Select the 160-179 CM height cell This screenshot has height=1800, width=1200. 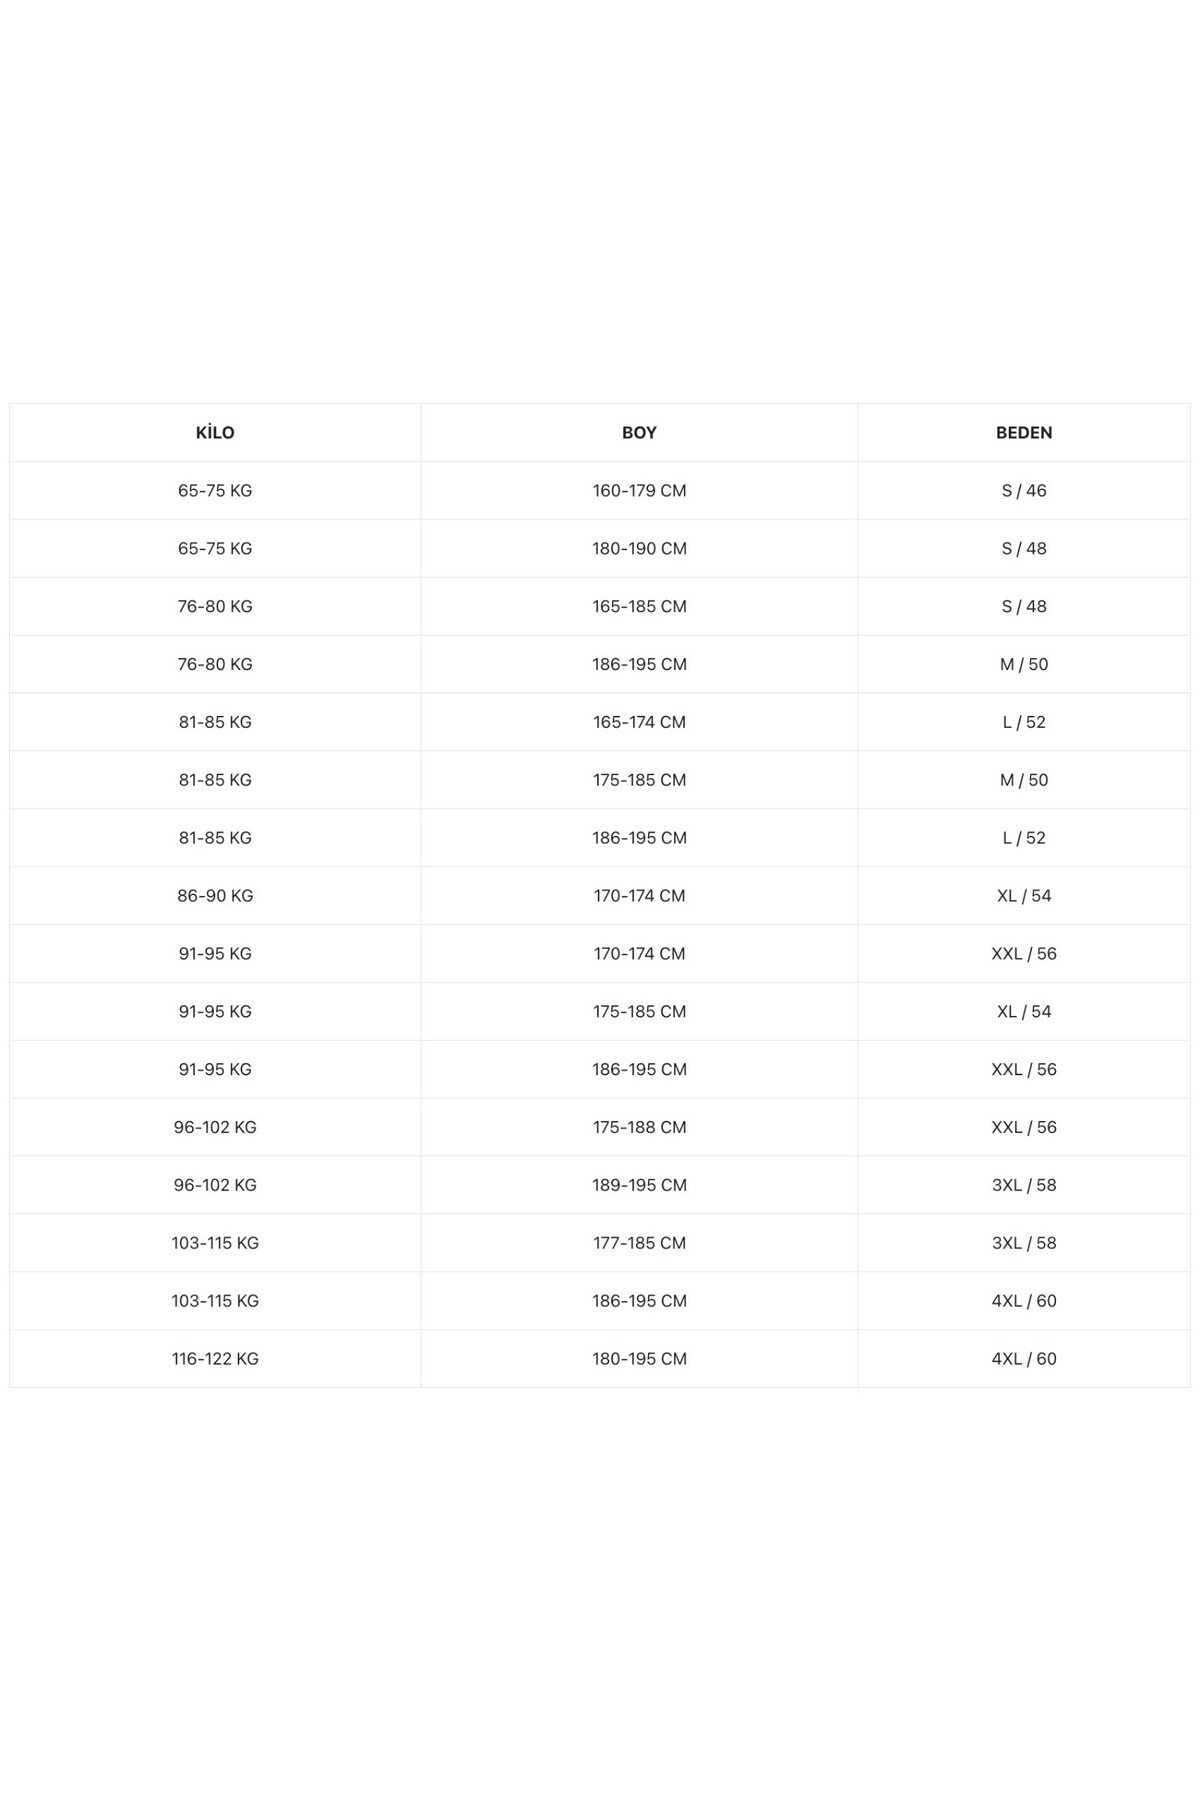click(x=639, y=491)
